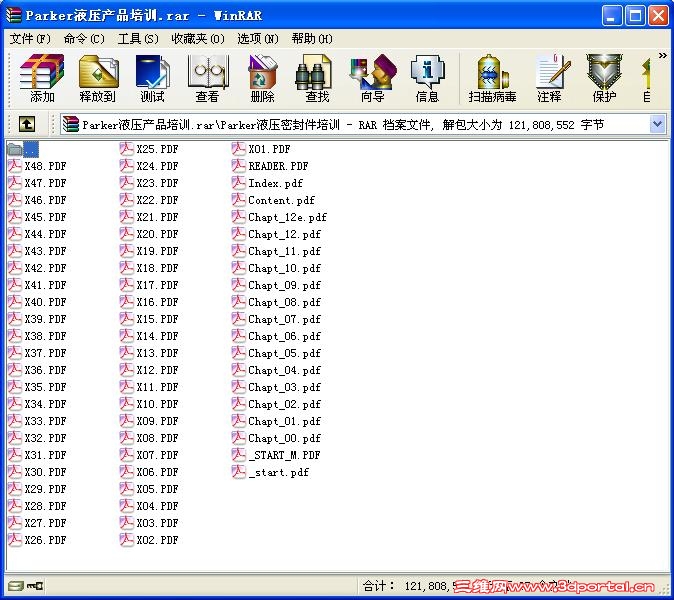
Task: Click the PDF icon of _start.pdf
Action: [239, 472]
